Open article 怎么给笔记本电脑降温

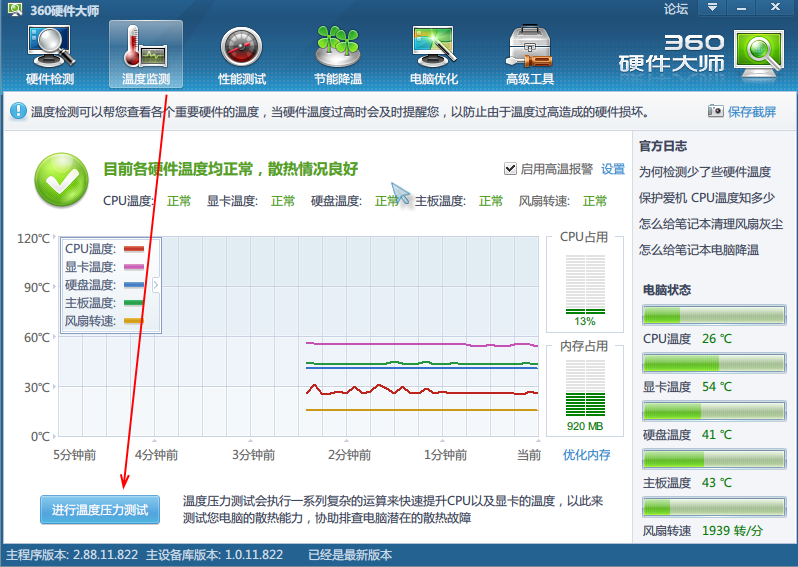pos(699,250)
